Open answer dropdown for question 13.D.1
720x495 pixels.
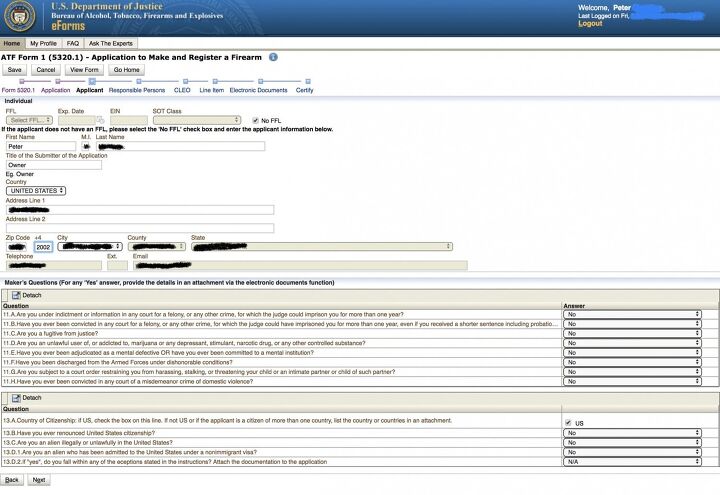coord(632,452)
